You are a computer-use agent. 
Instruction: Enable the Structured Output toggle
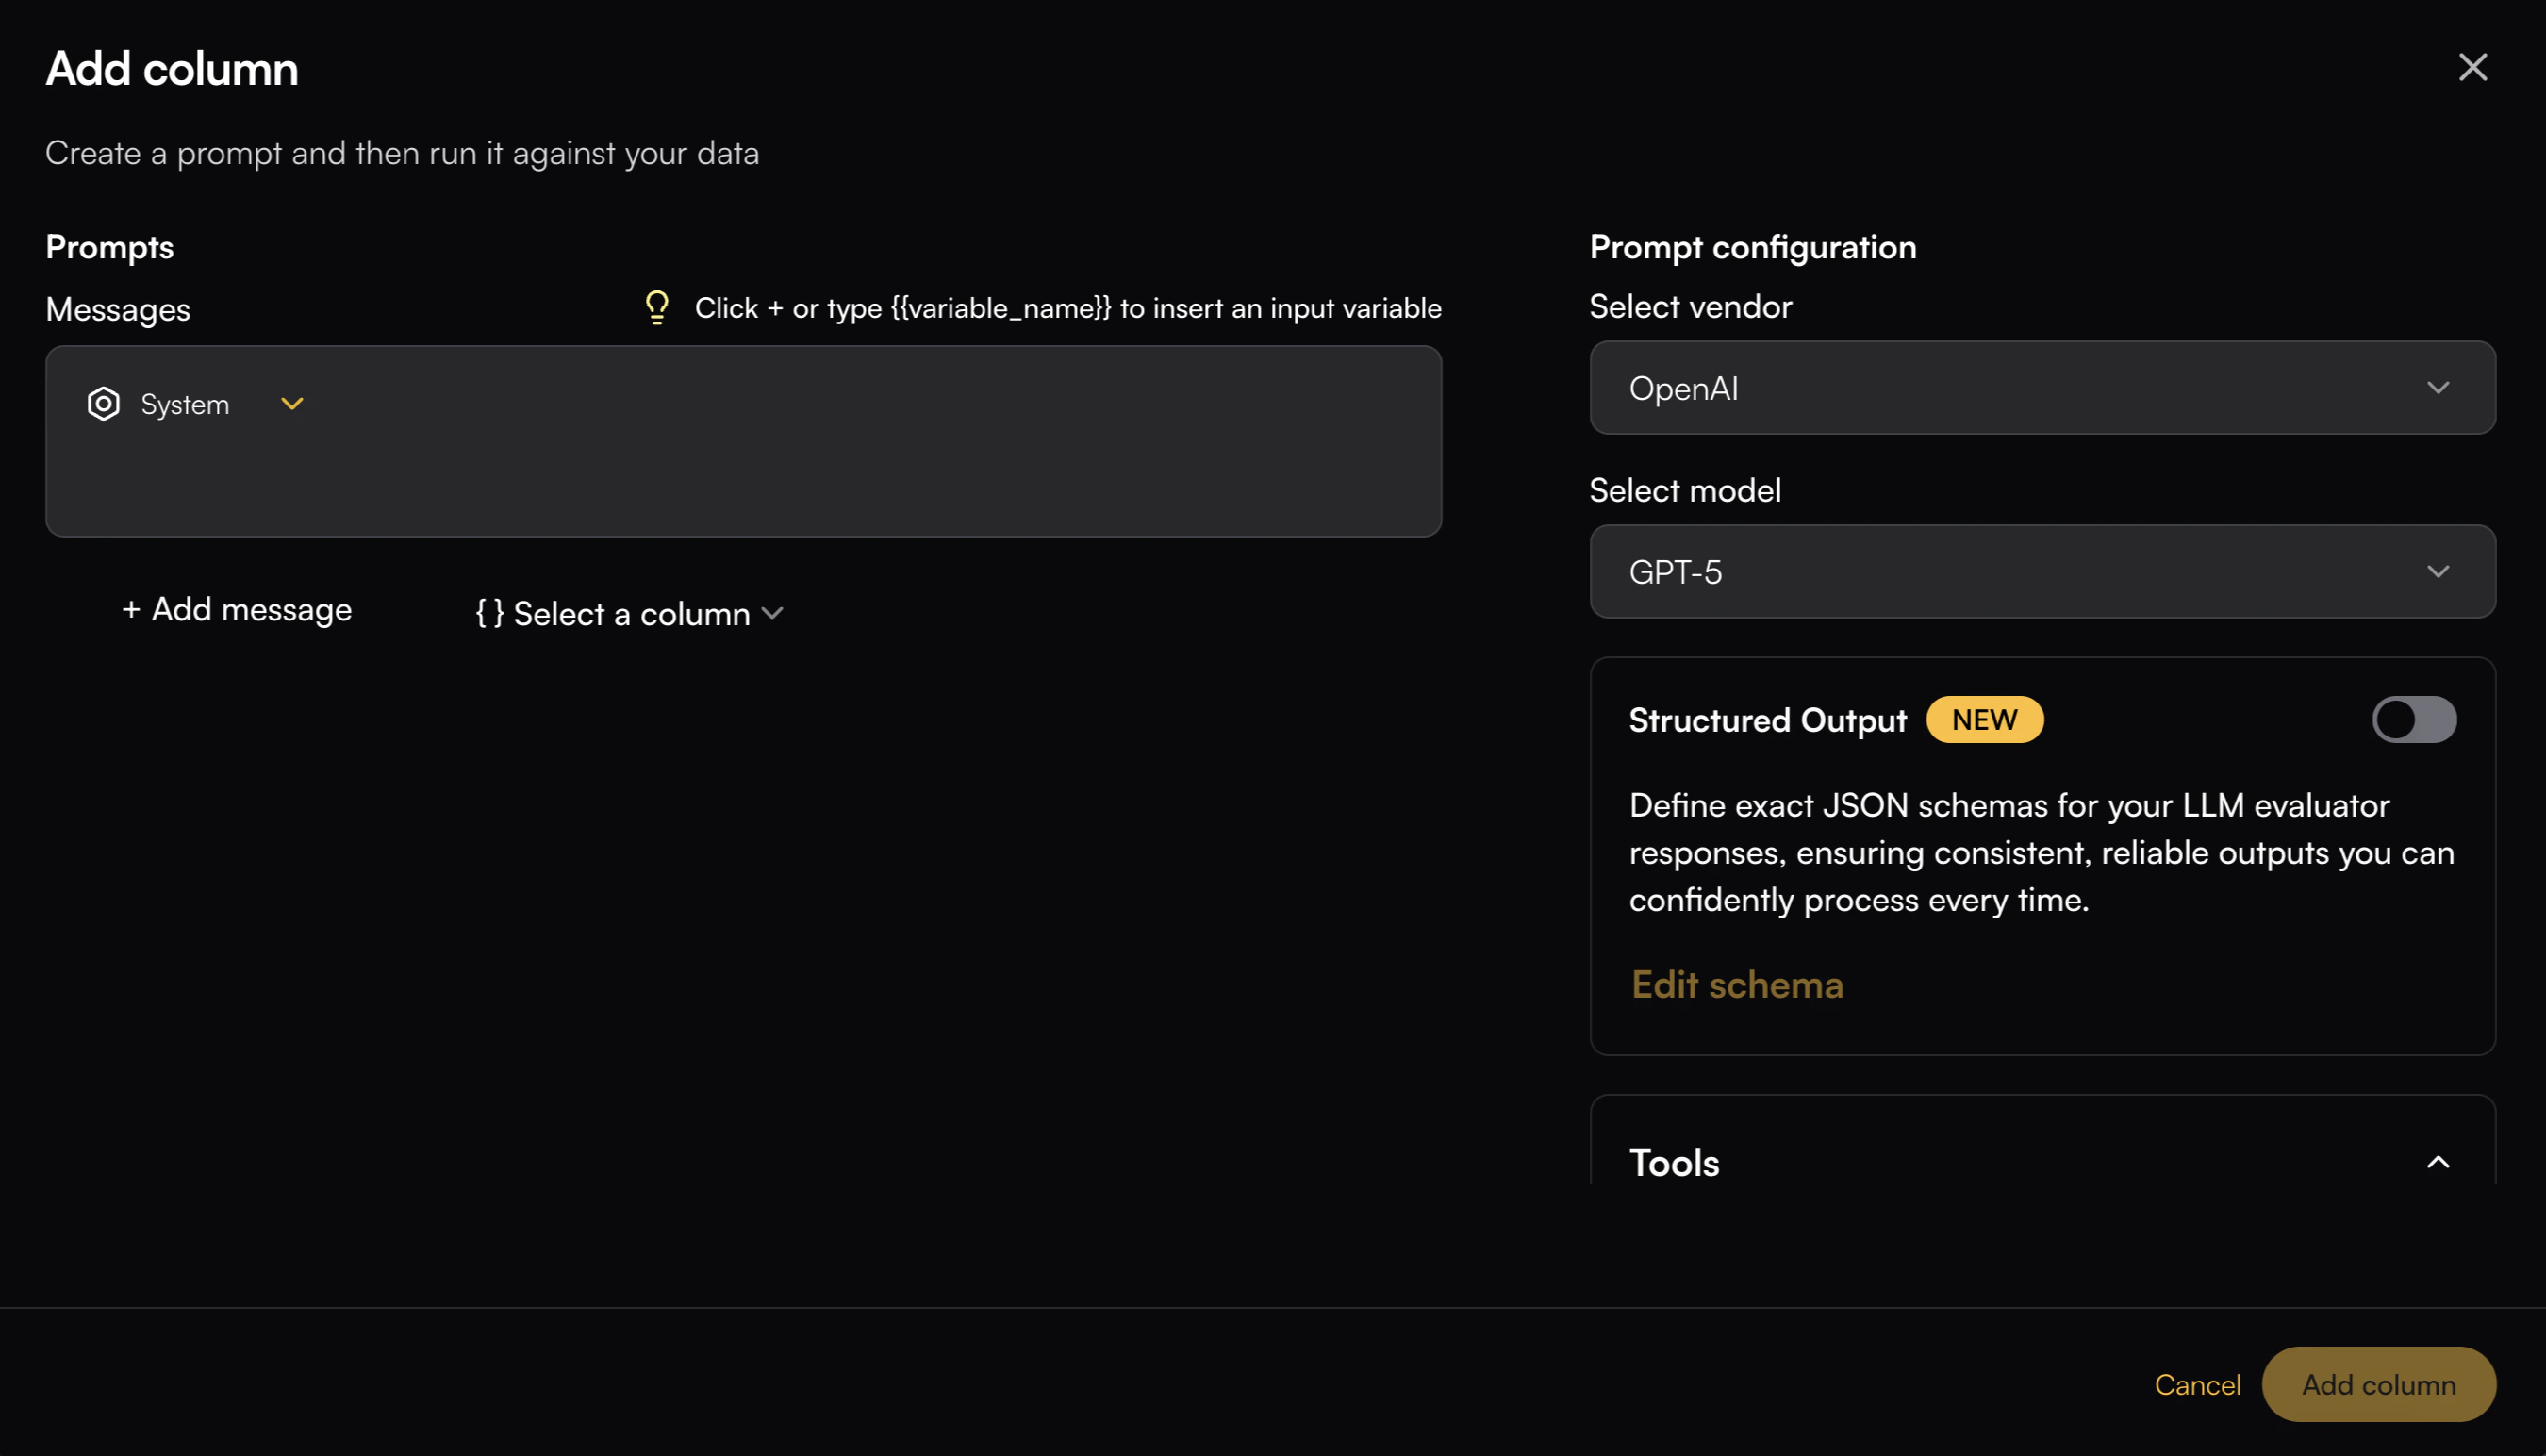(x=2413, y=720)
